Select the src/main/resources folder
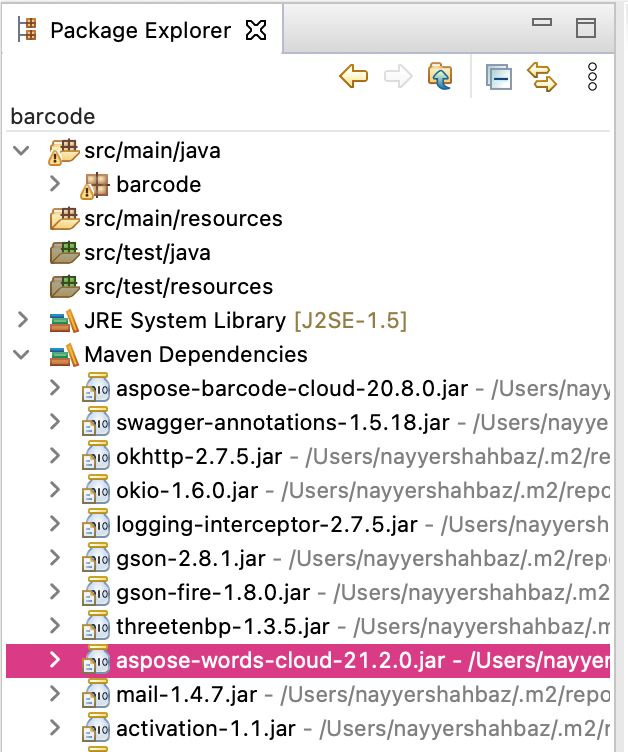Viewport: 628px width, 752px height. [x=183, y=219]
